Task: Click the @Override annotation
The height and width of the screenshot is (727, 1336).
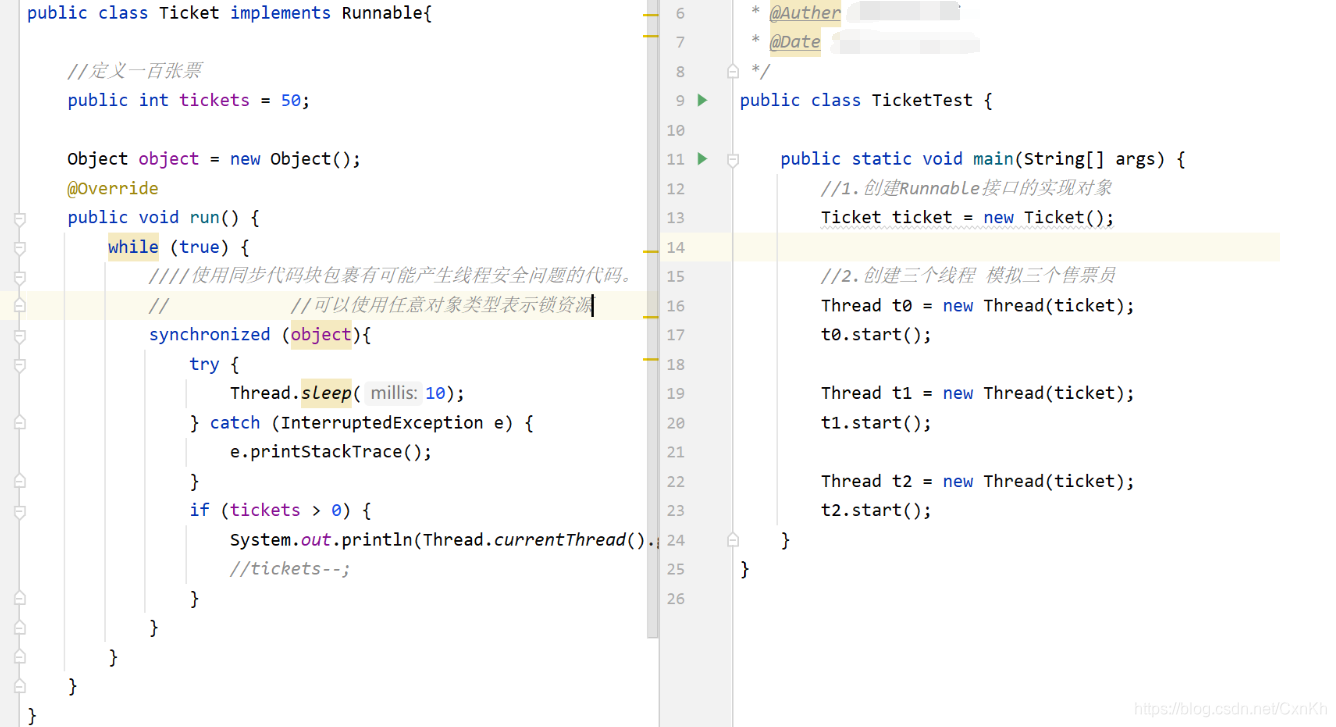Action: (x=113, y=188)
